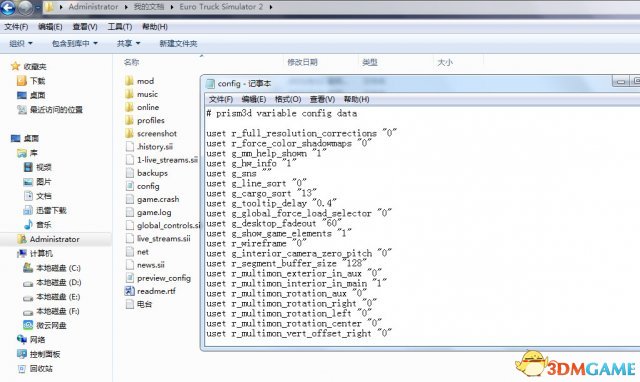Open Explorer 工具(T) menu
Screen dimensions: 640x382
click(120, 27)
